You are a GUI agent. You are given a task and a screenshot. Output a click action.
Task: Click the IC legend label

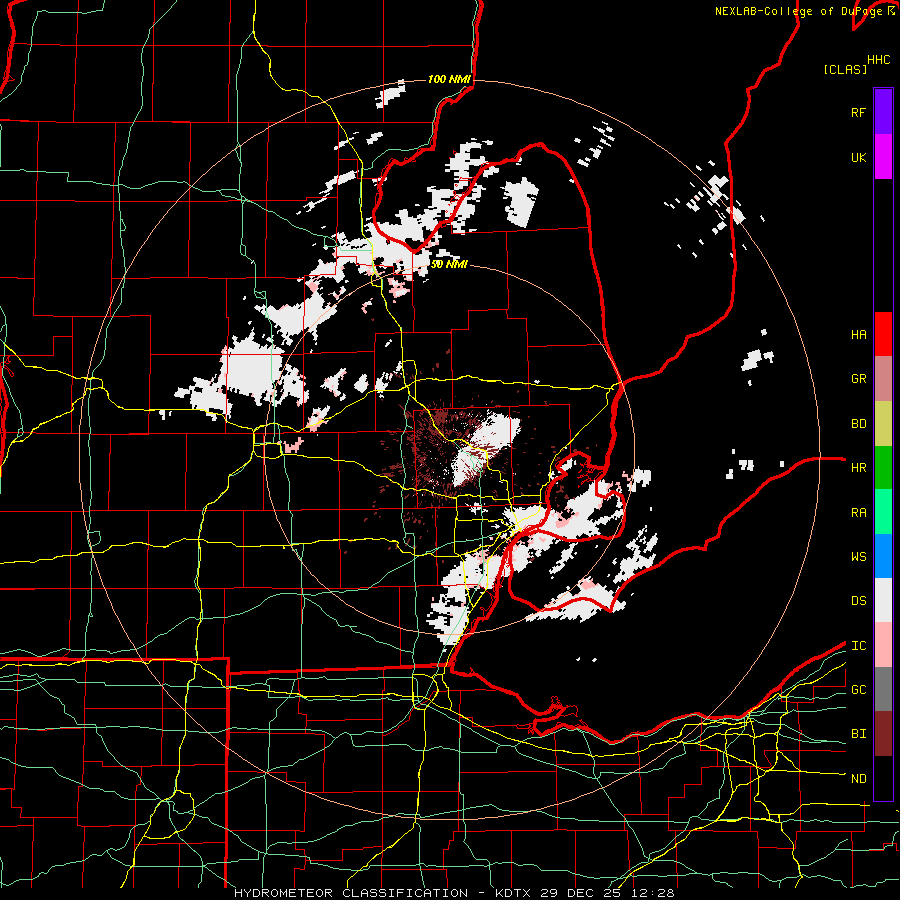tap(858, 646)
